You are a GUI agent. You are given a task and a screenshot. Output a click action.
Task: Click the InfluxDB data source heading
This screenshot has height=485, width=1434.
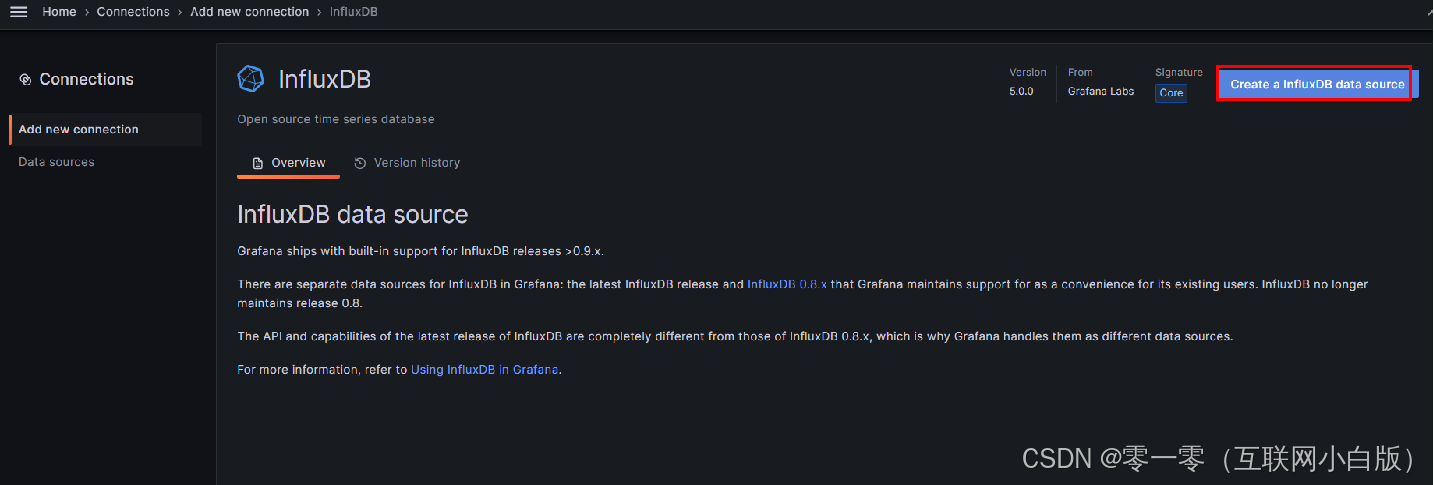[352, 214]
